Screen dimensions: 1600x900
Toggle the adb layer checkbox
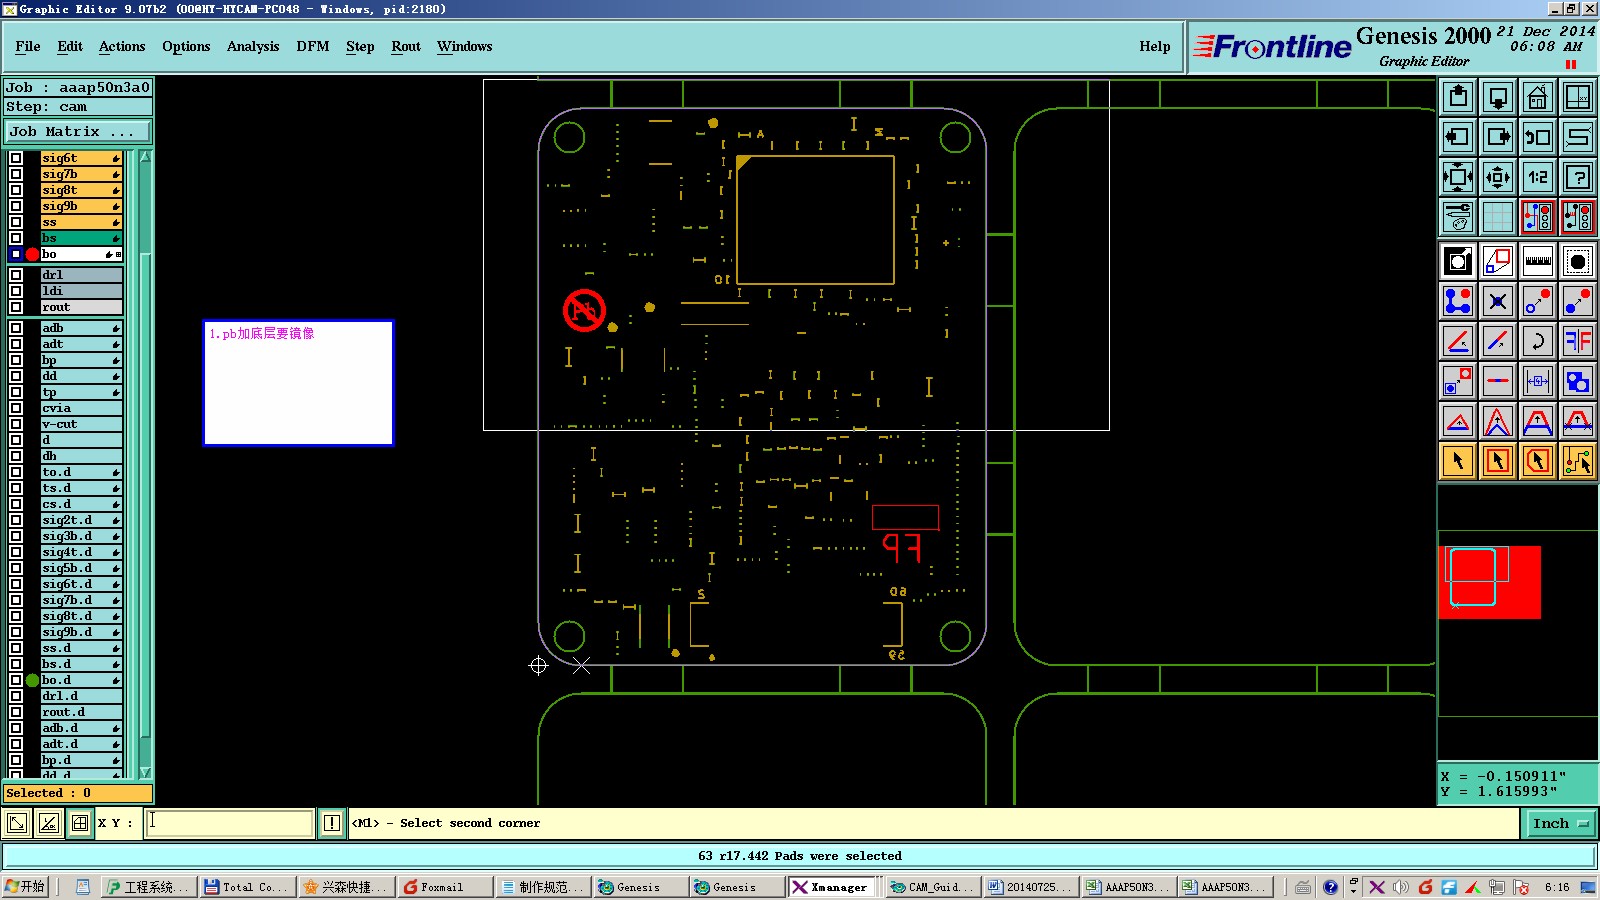16,328
